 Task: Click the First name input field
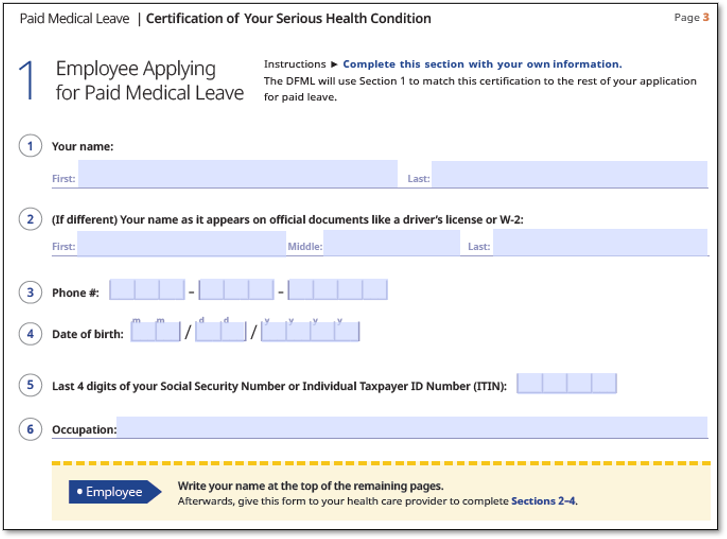click(237, 175)
